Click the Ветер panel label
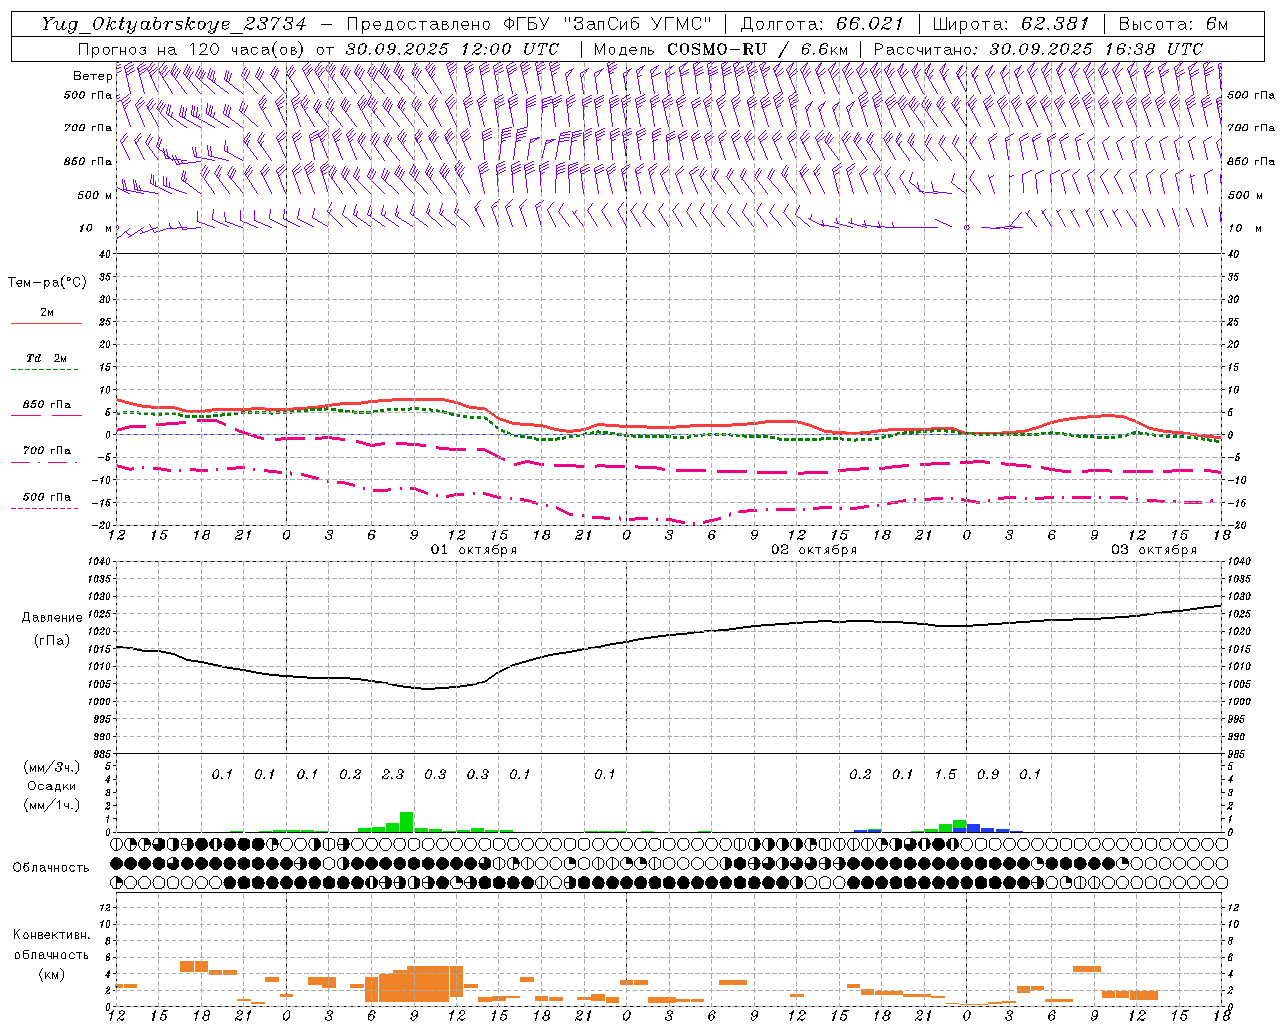Screen dimensions: 1280x1024 (x=92, y=76)
